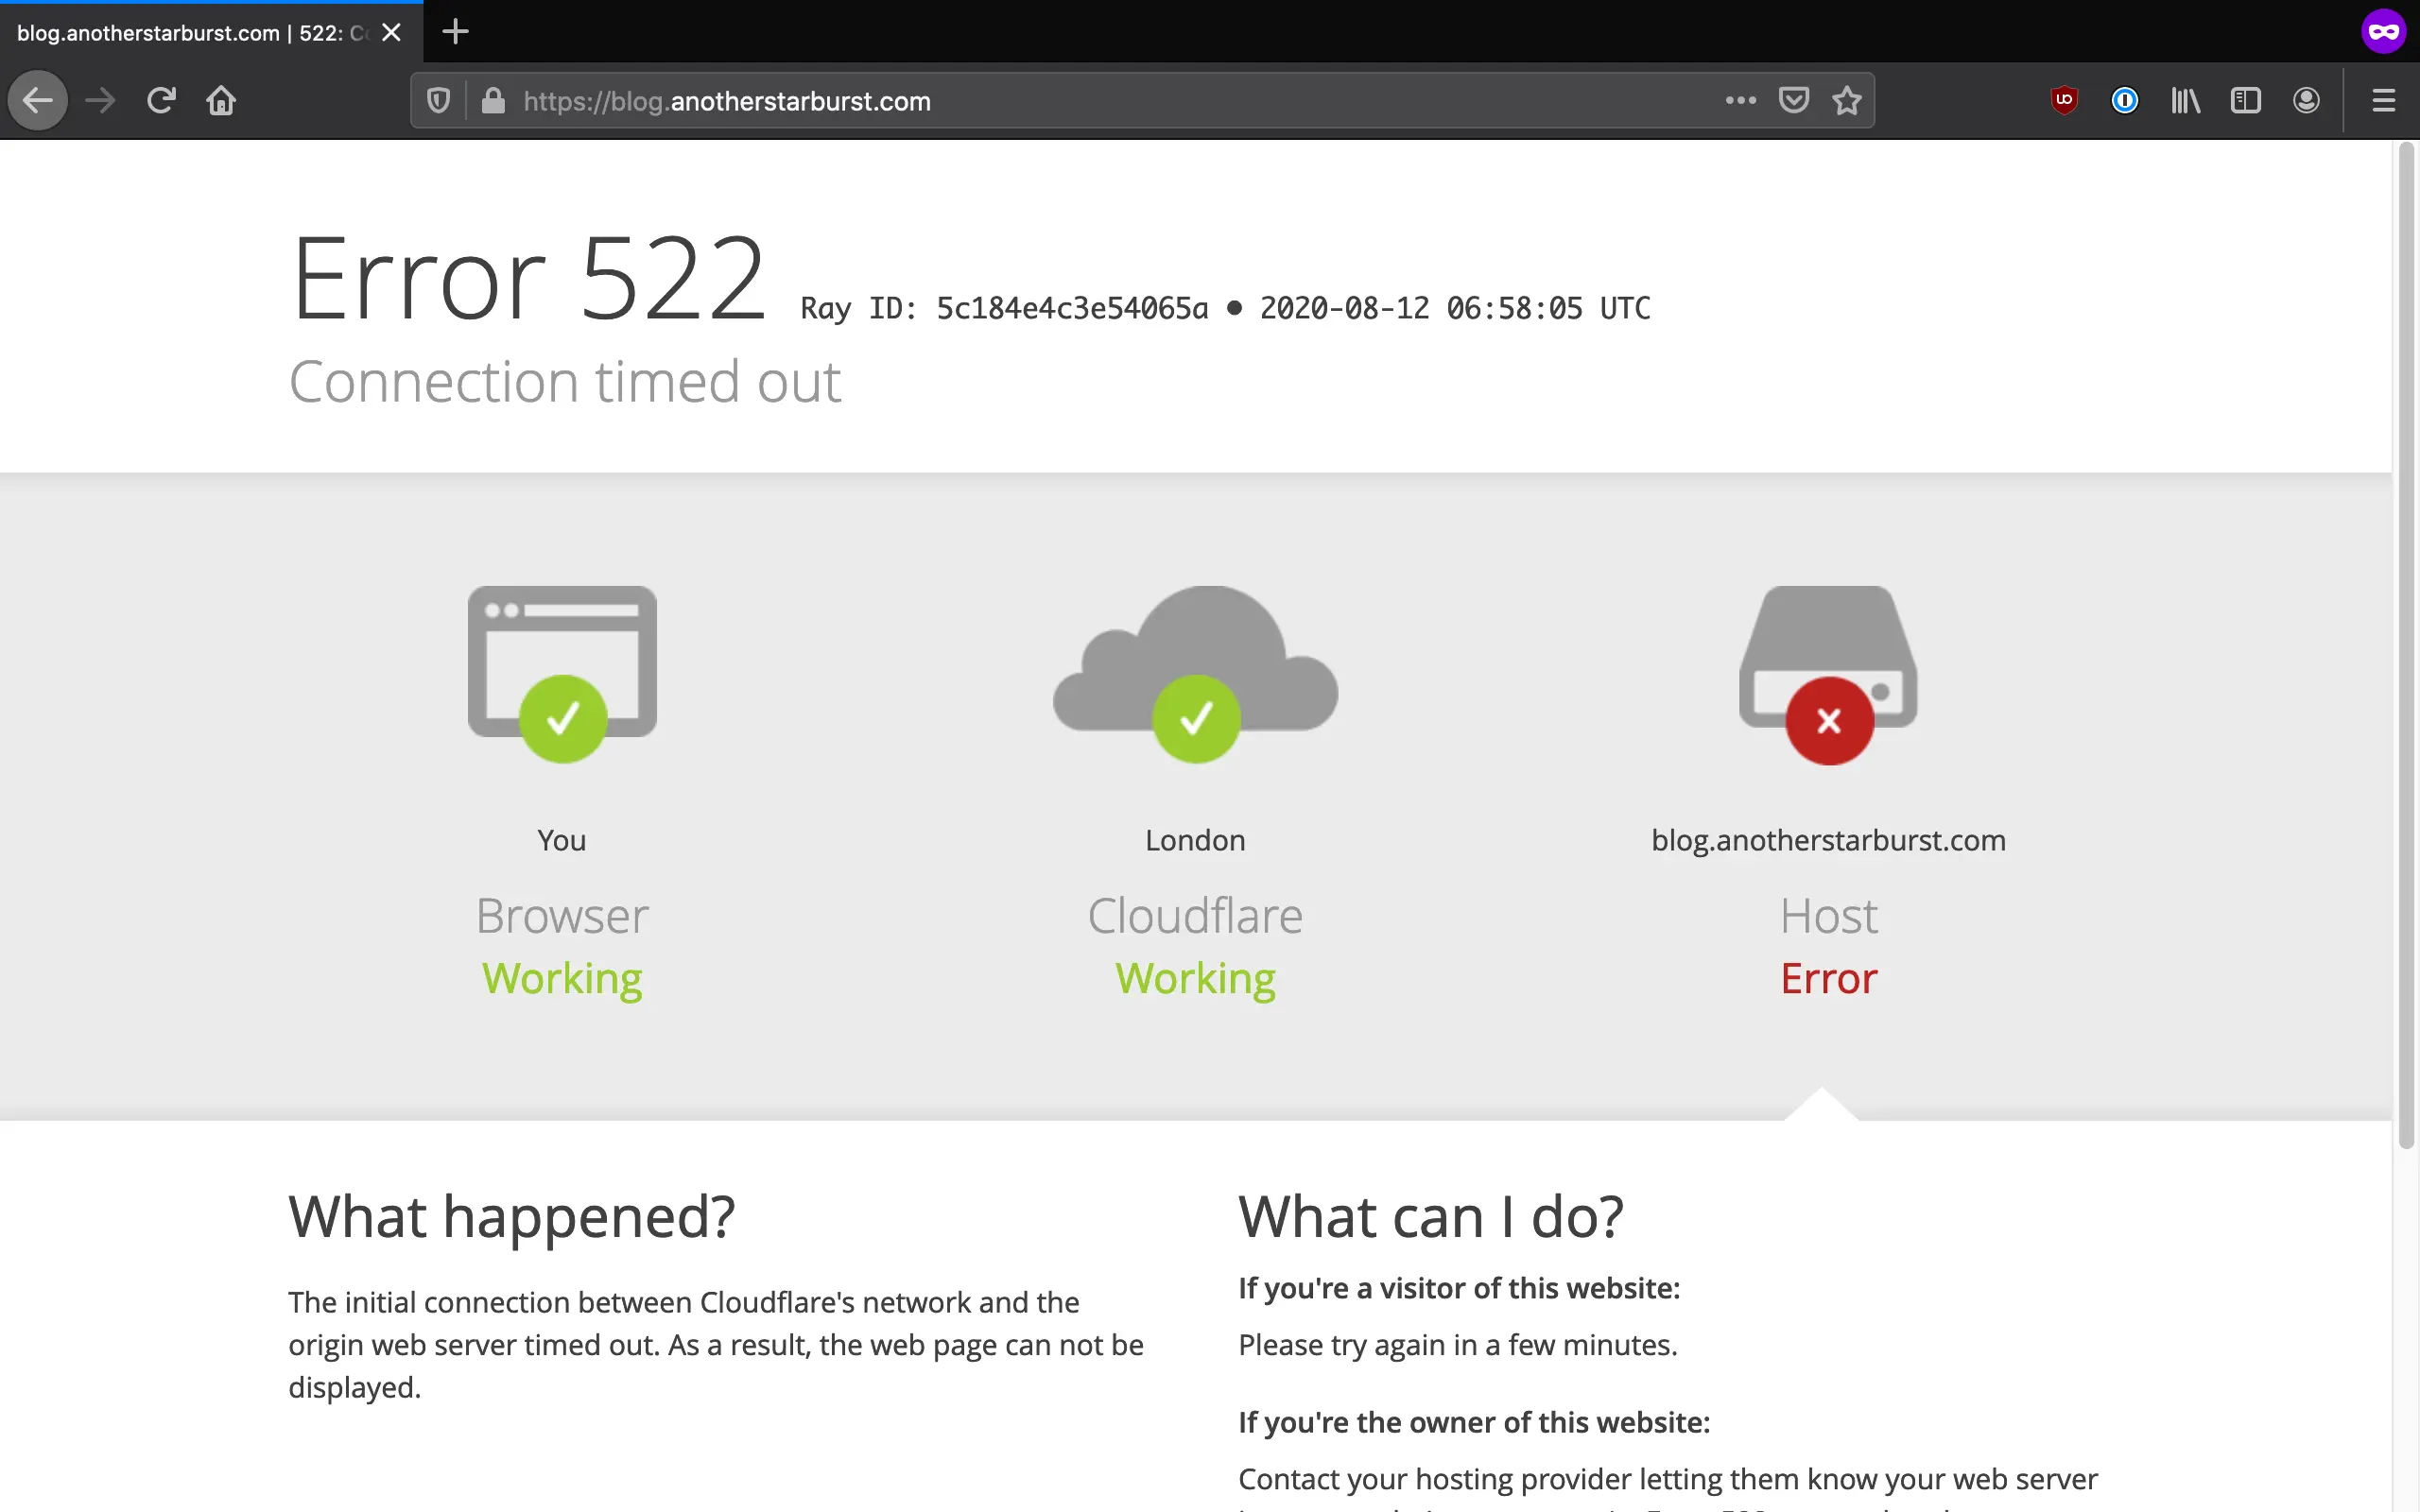This screenshot has width=2420, height=1512.
Task: Open a new tab with plus button
Action: (455, 32)
